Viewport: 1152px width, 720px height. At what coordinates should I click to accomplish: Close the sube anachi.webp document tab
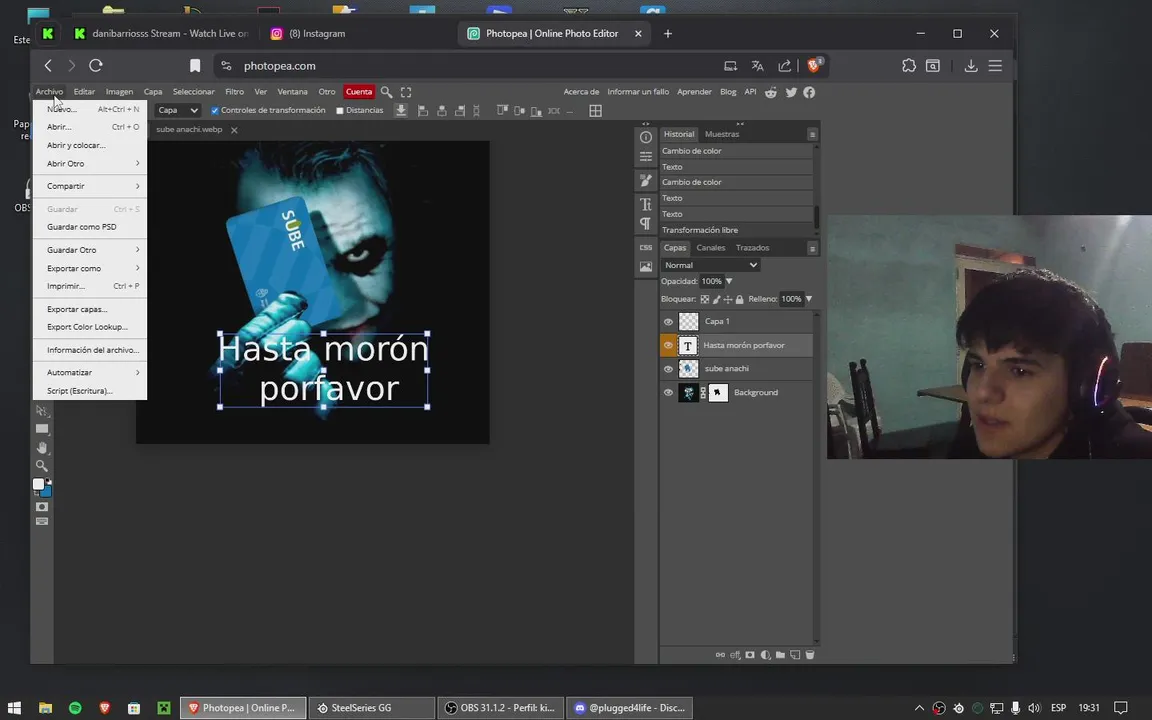pos(234,130)
